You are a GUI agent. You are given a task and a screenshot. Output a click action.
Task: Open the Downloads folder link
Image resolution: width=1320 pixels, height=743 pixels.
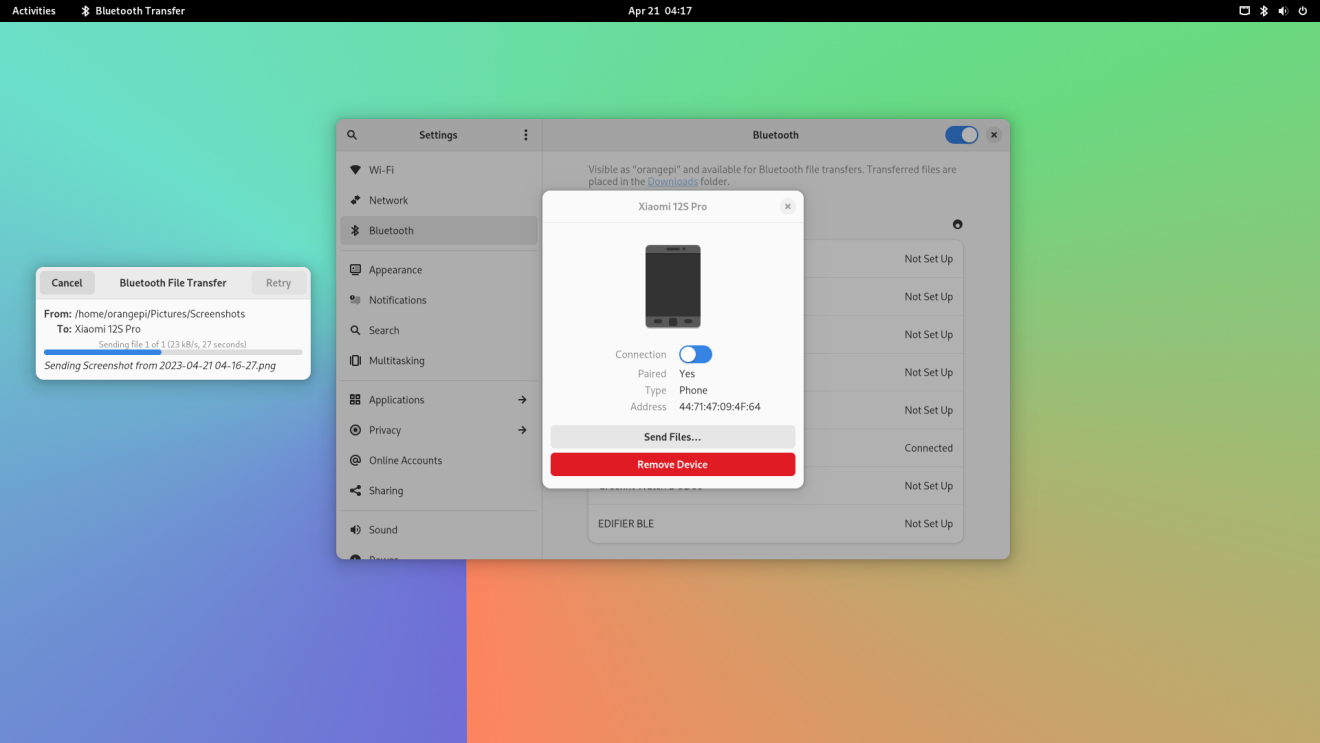(673, 182)
